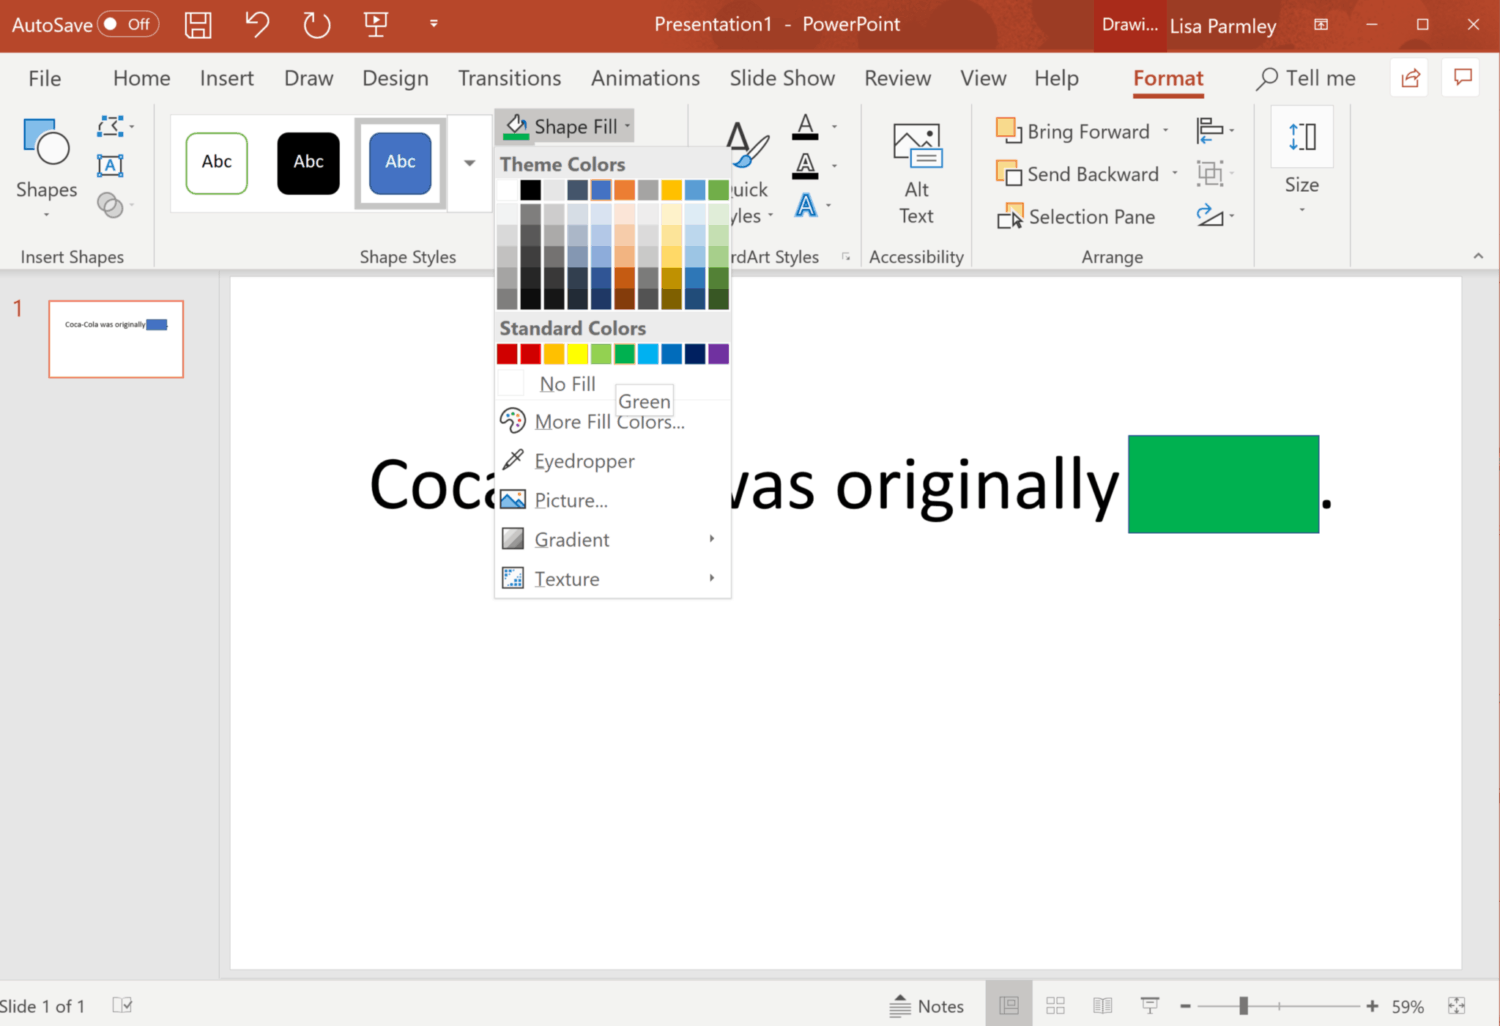Open Ribbon Display Options
Screen dimensions: 1500x1026
coord(1321,24)
